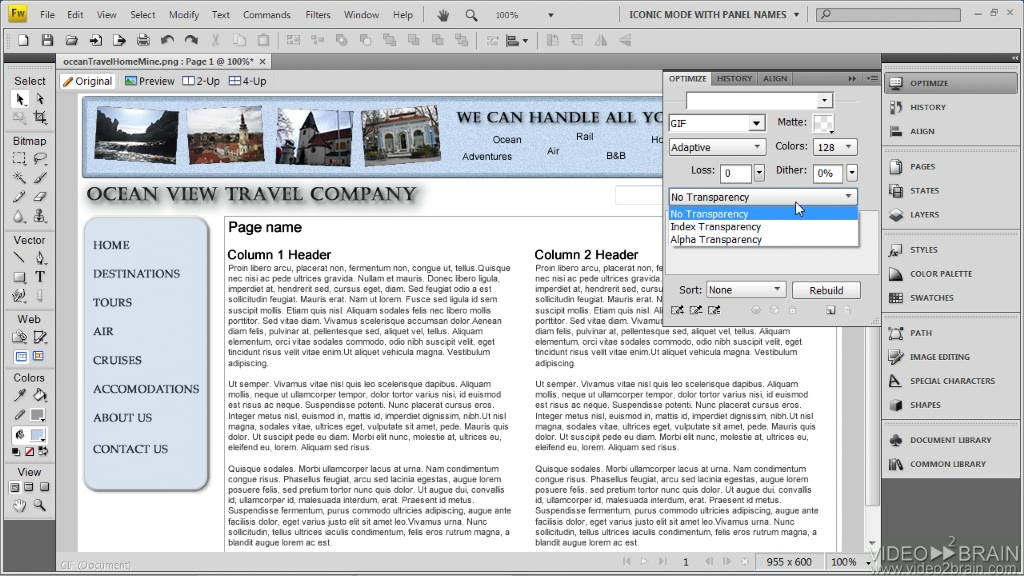Viewport: 1024px width, 576px height.
Task: Click the Print icon in toolbar
Action: (143, 41)
